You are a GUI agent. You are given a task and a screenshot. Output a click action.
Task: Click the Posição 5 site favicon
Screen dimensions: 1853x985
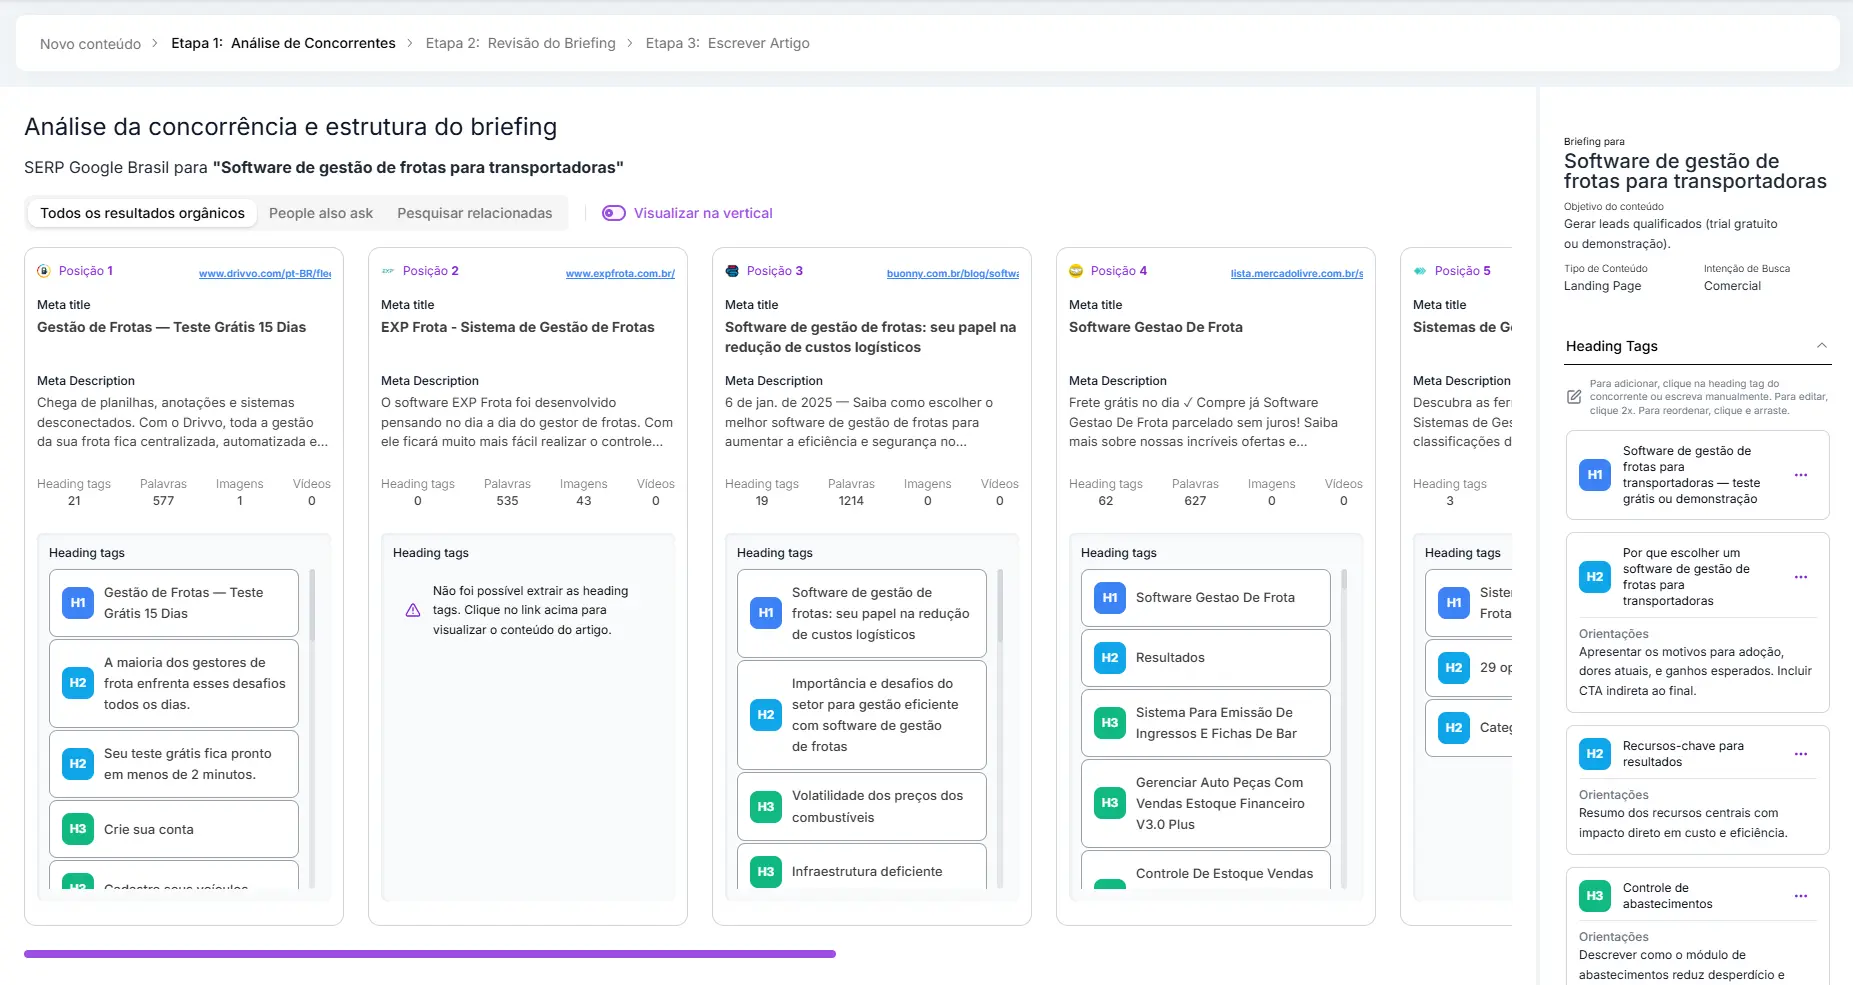(1420, 271)
